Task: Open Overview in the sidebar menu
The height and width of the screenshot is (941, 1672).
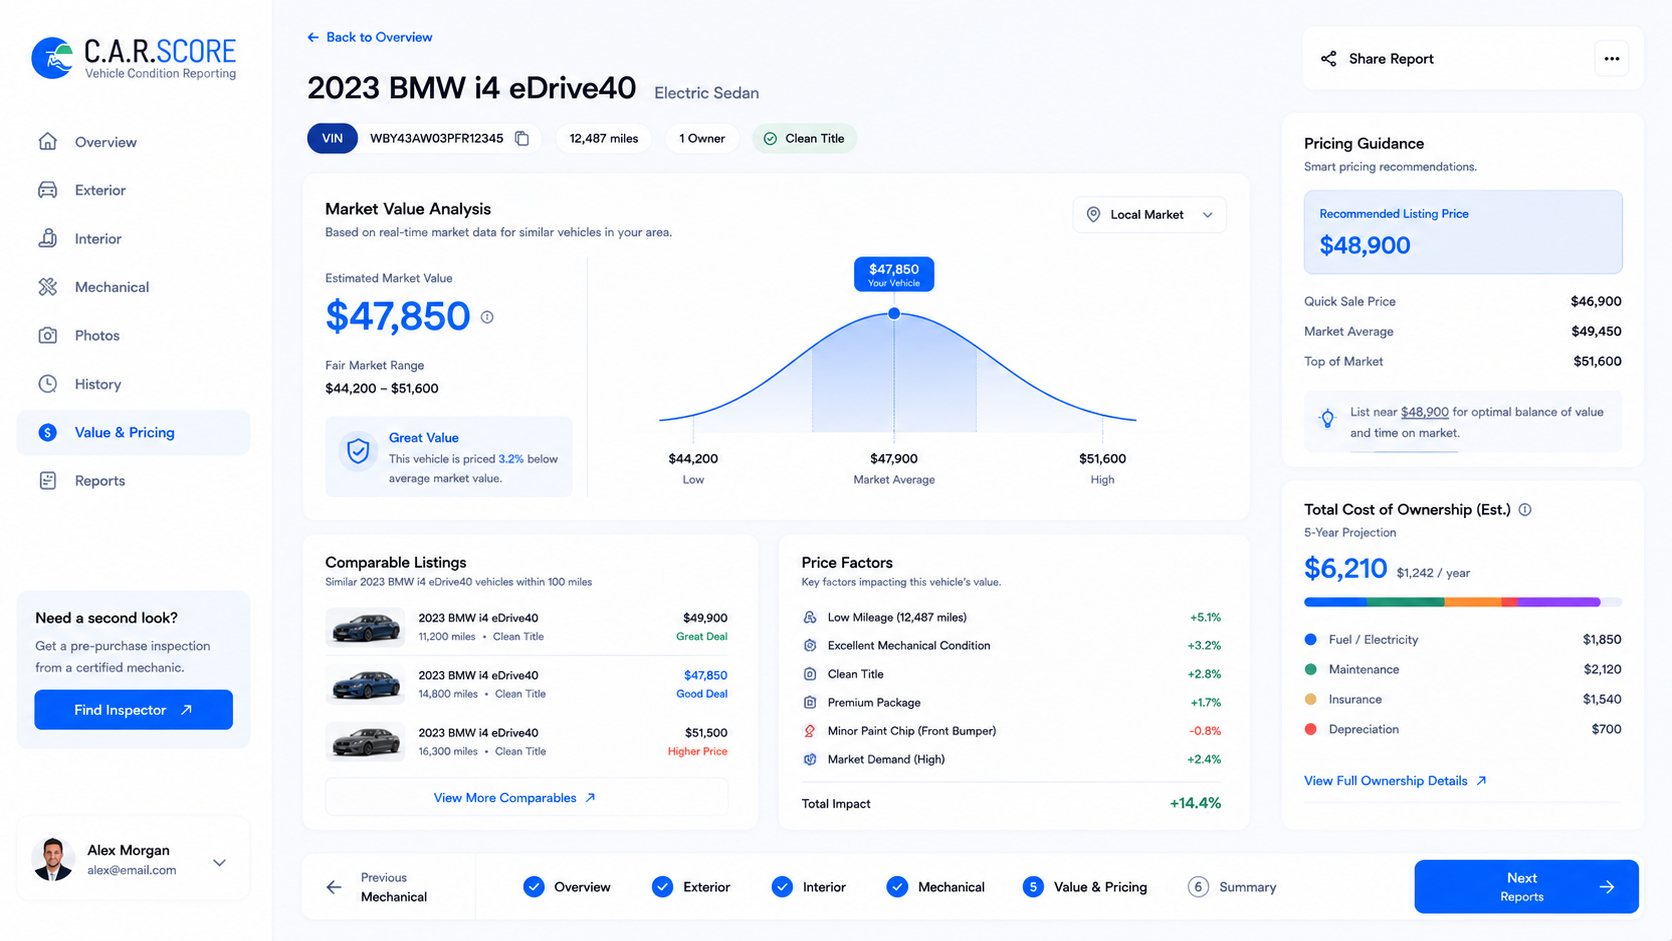Action: pos(133,142)
